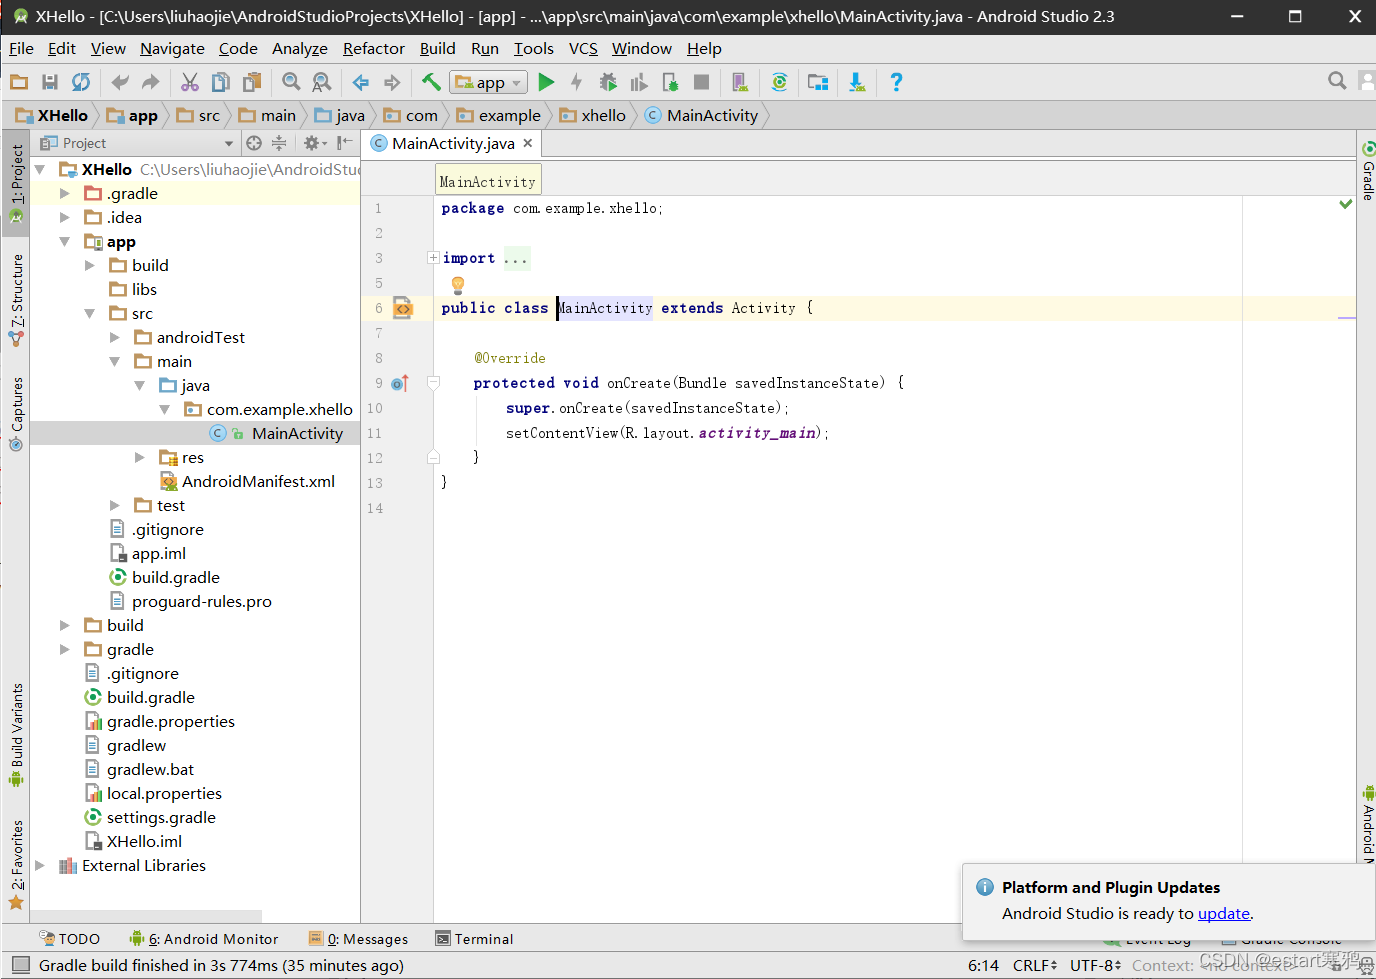Open the Terminal tool window button
Viewport: 1376px width, 979px height.
474,939
